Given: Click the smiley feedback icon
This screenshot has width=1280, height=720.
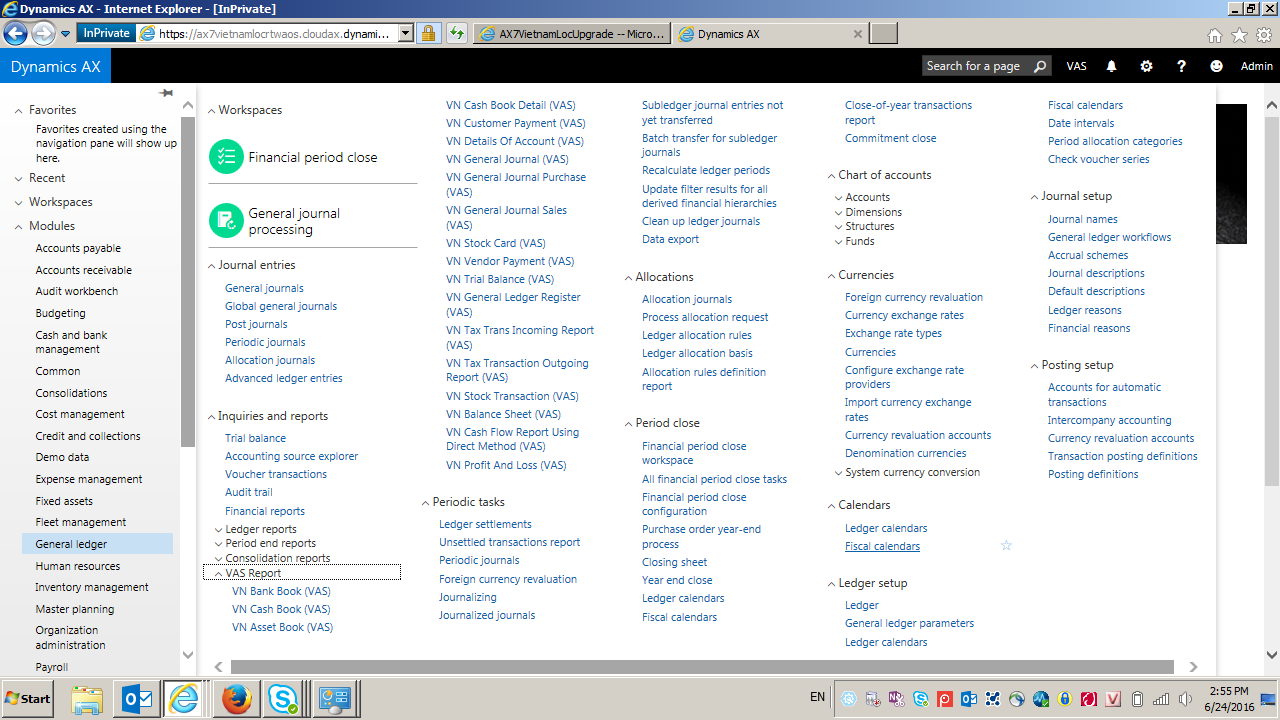Looking at the screenshot, I should point(1216,66).
